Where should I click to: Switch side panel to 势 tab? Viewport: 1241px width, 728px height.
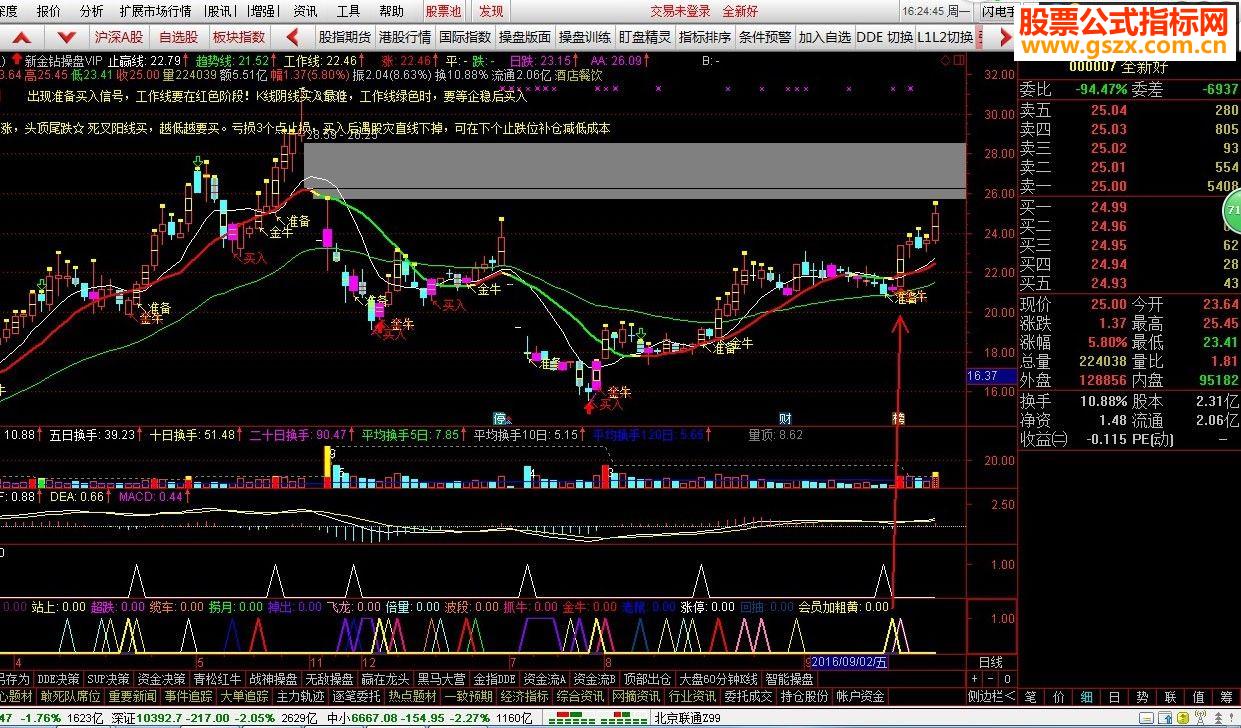coord(1142,696)
